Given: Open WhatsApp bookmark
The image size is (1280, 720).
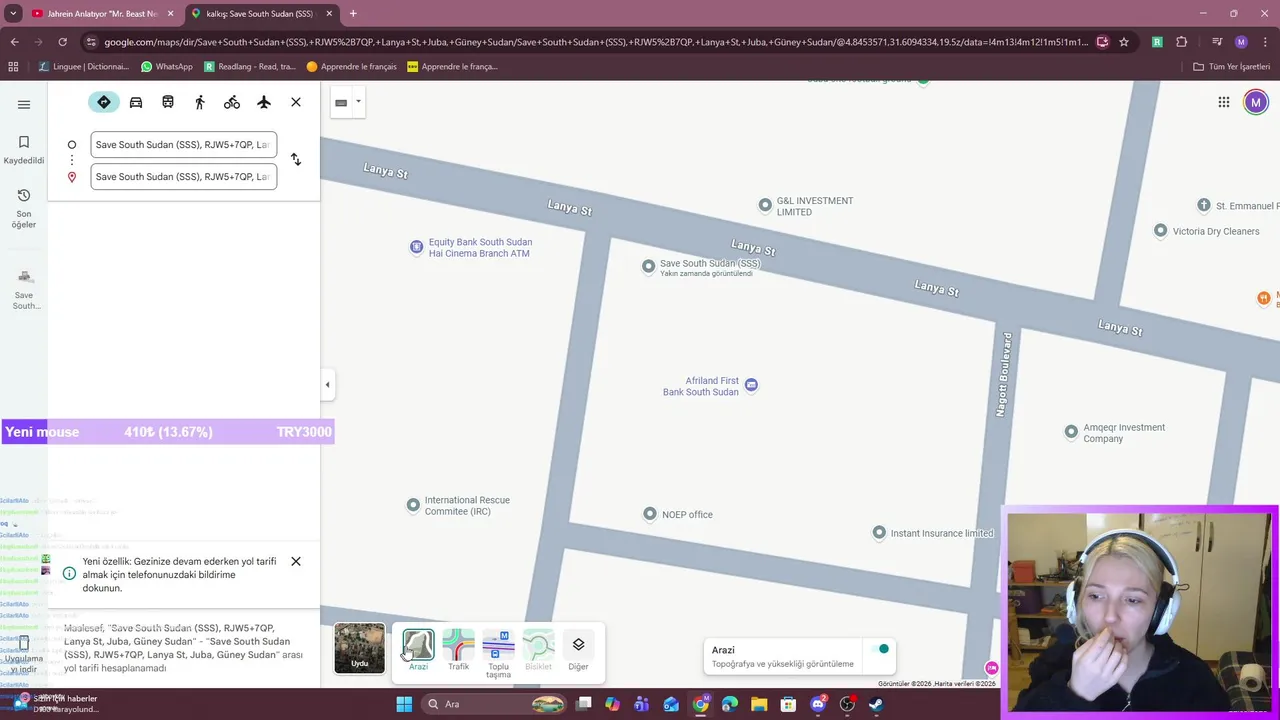Looking at the screenshot, I should [167, 67].
